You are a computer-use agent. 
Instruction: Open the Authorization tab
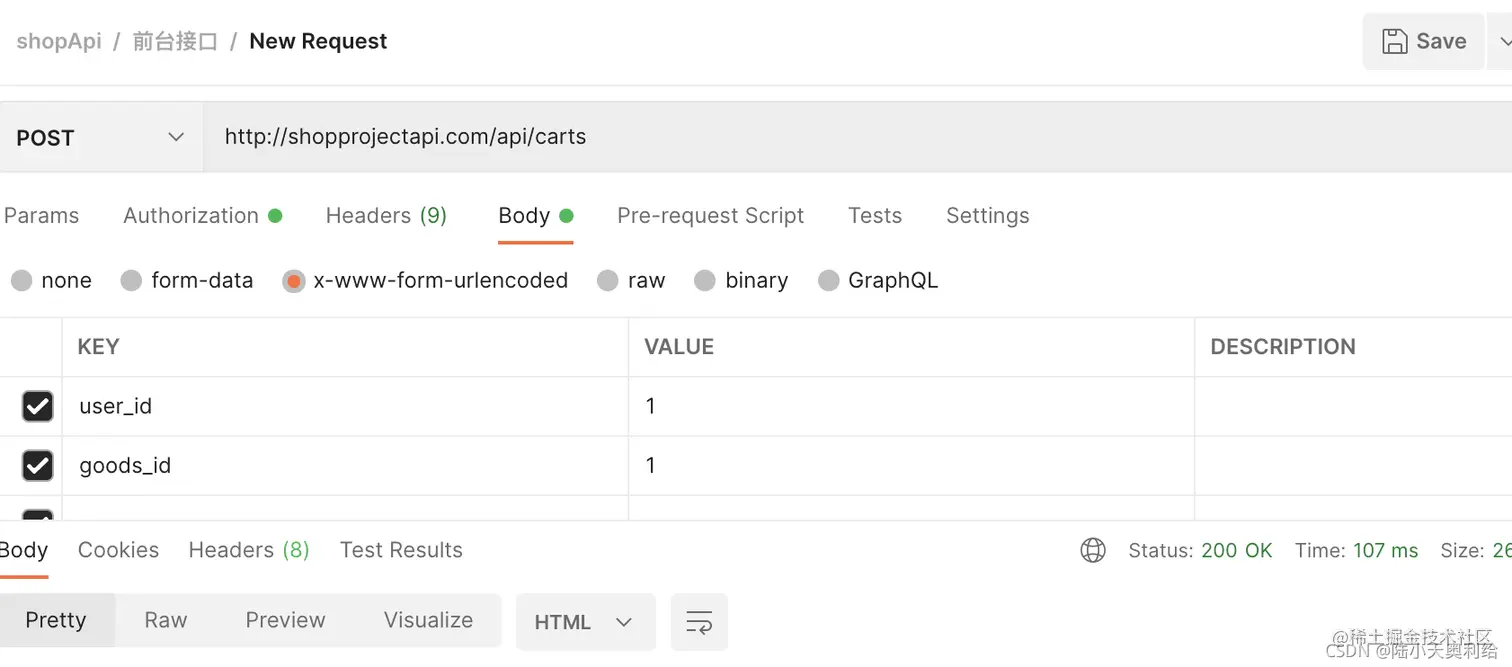(x=191, y=215)
